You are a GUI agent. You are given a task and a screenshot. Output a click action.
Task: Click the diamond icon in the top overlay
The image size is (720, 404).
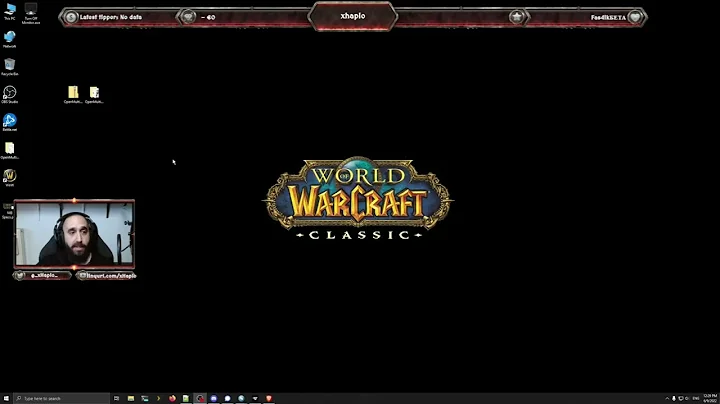(x=188, y=17)
